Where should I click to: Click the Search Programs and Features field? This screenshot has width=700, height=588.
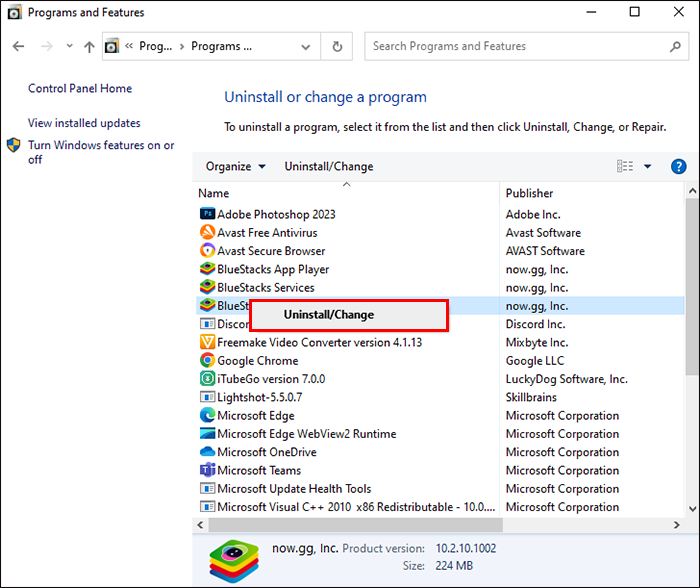coord(526,46)
